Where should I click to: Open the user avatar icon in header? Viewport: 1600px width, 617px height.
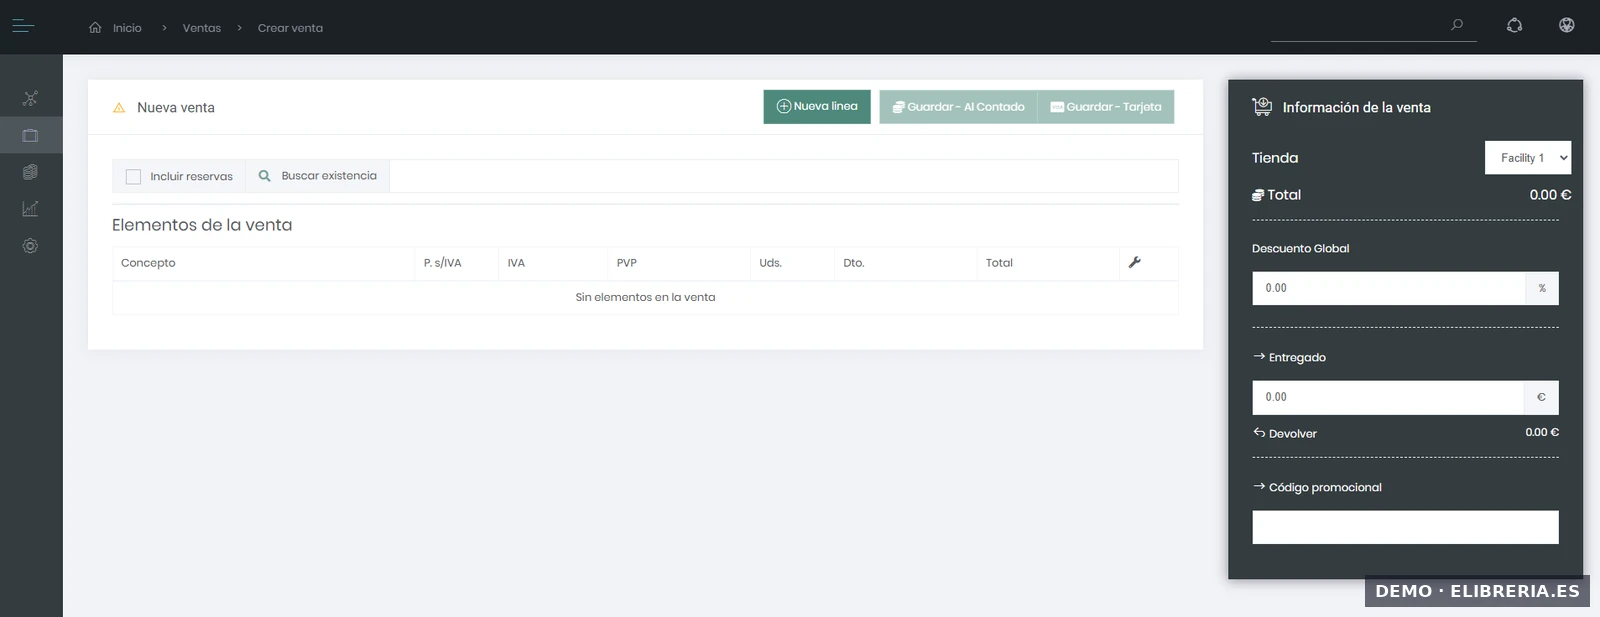pyautogui.click(x=1566, y=26)
